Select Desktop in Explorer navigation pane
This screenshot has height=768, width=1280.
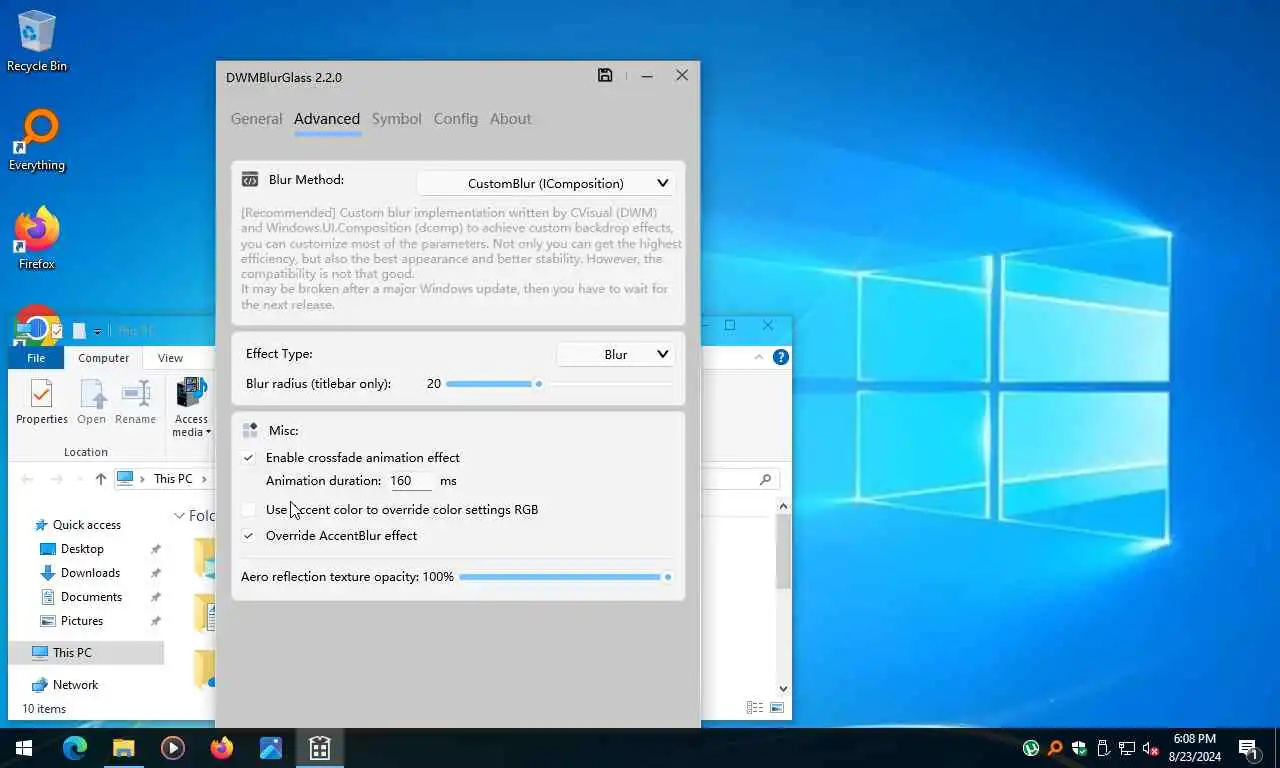(72, 549)
